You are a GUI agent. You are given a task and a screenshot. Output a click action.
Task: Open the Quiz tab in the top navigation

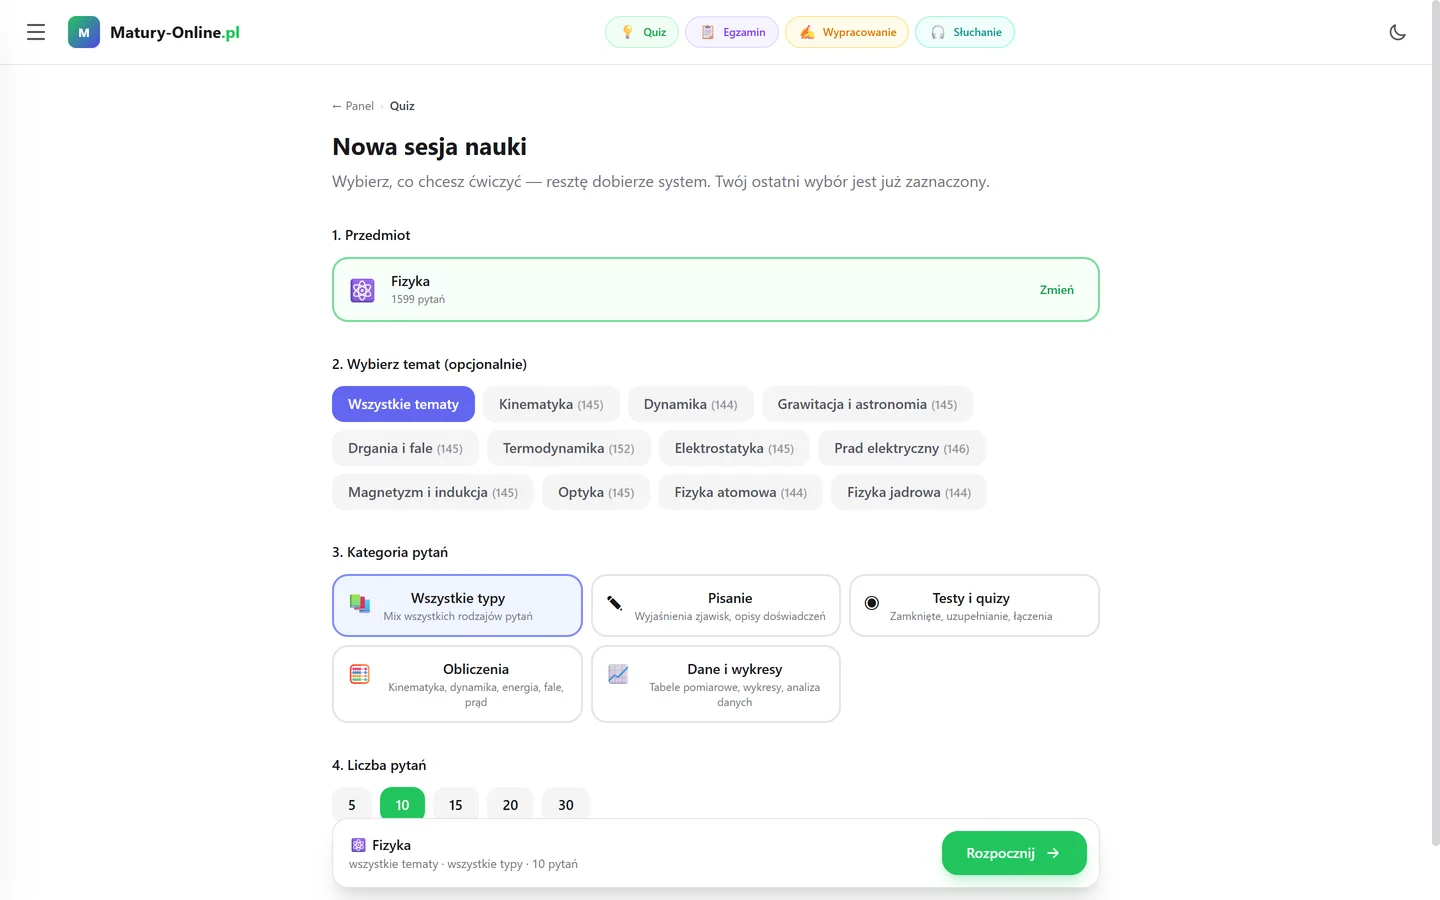tap(642, 32)
